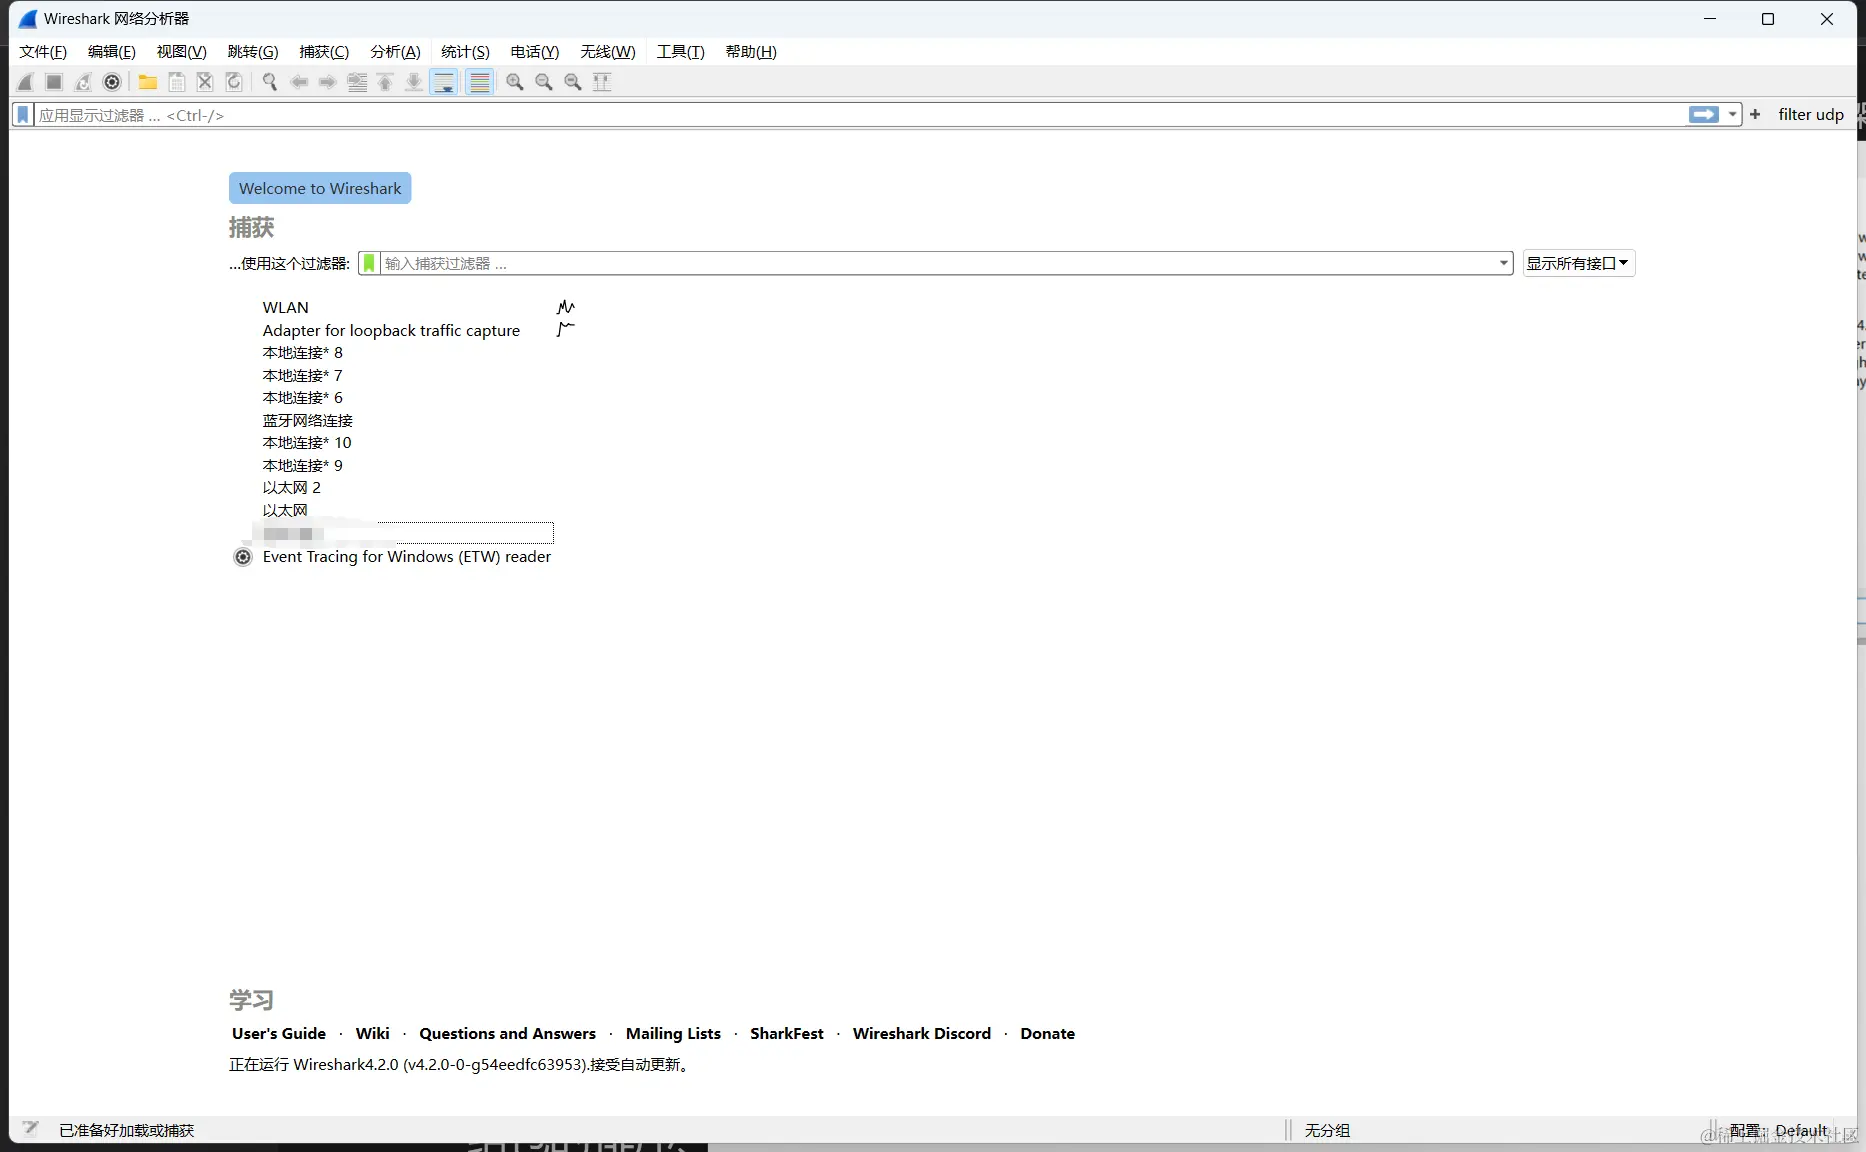Open the 分析(A) menu
1866x1152 pixels.
395,52
